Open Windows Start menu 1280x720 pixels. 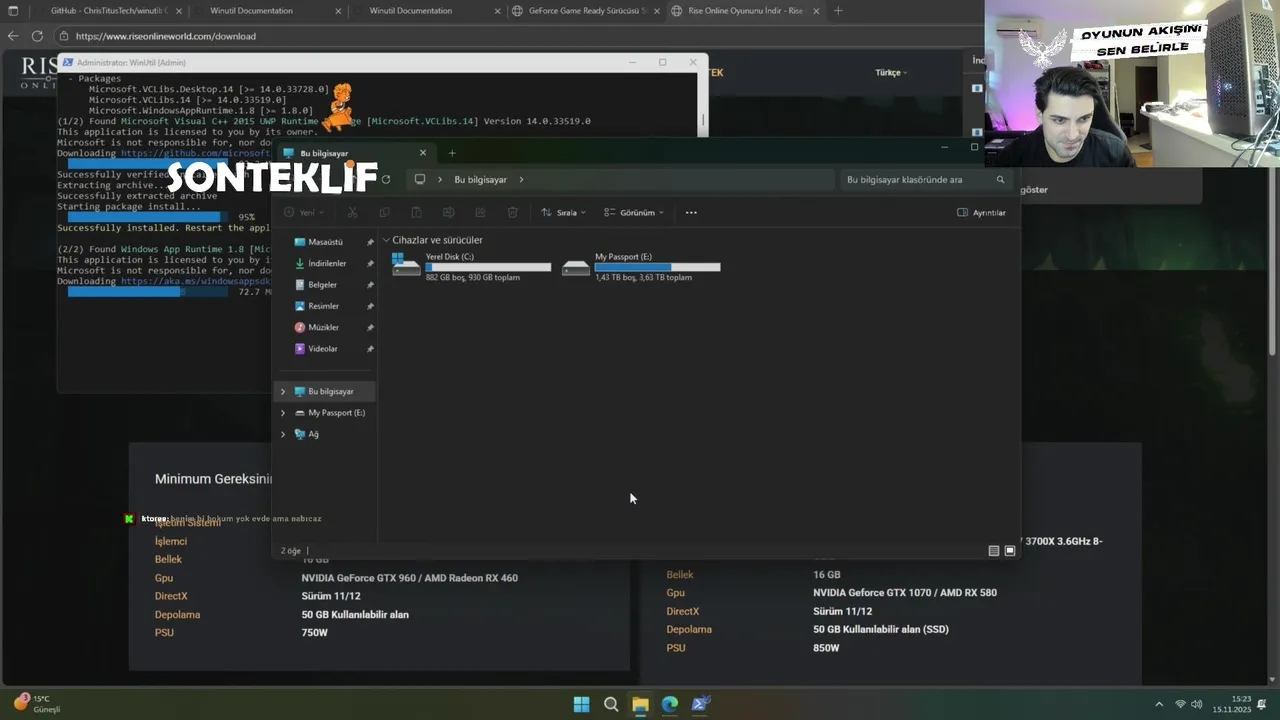[x=581, y=704]
